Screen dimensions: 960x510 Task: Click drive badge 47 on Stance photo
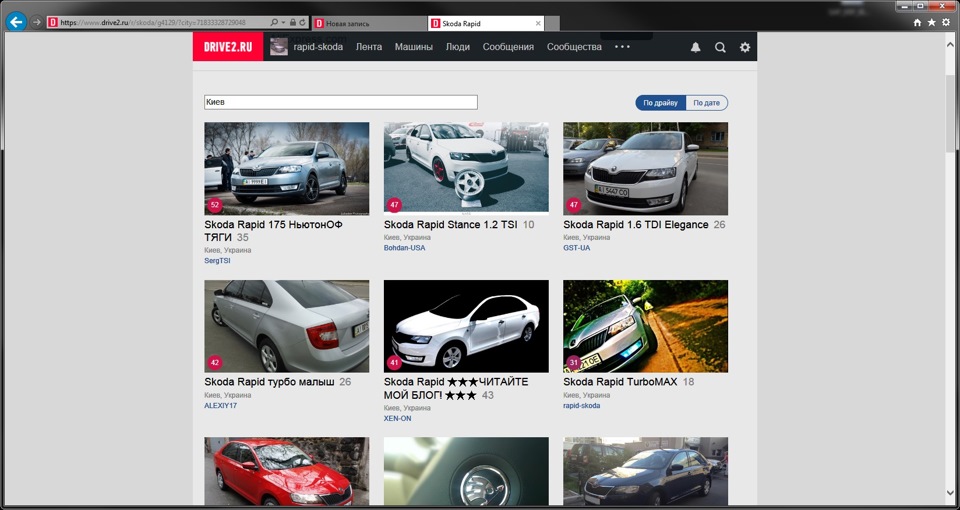pyautogui.click(x=394, y=204)
